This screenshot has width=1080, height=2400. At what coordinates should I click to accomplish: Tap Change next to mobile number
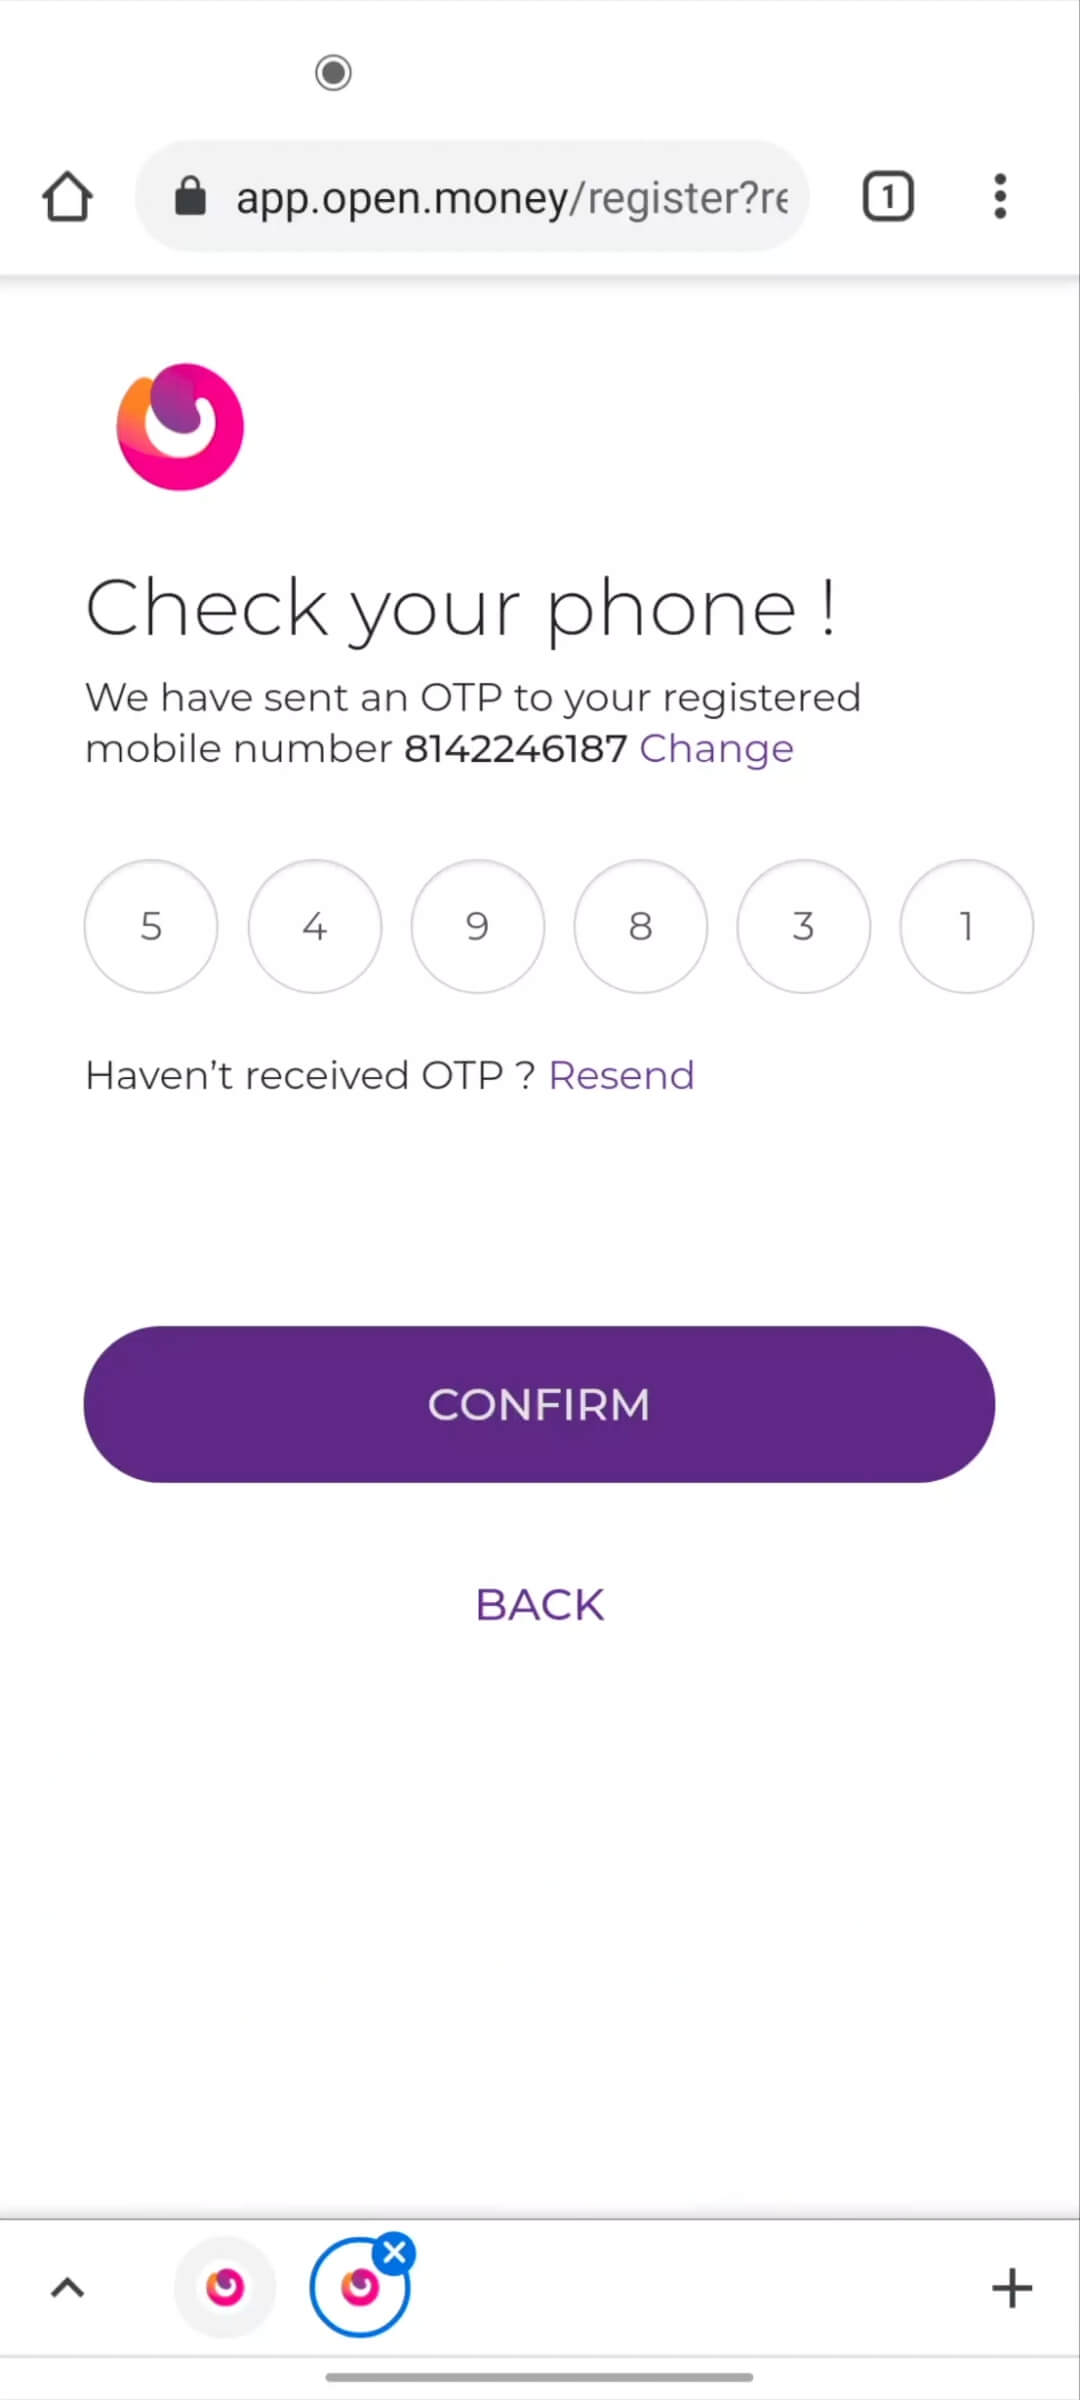(x=716, y=749)
